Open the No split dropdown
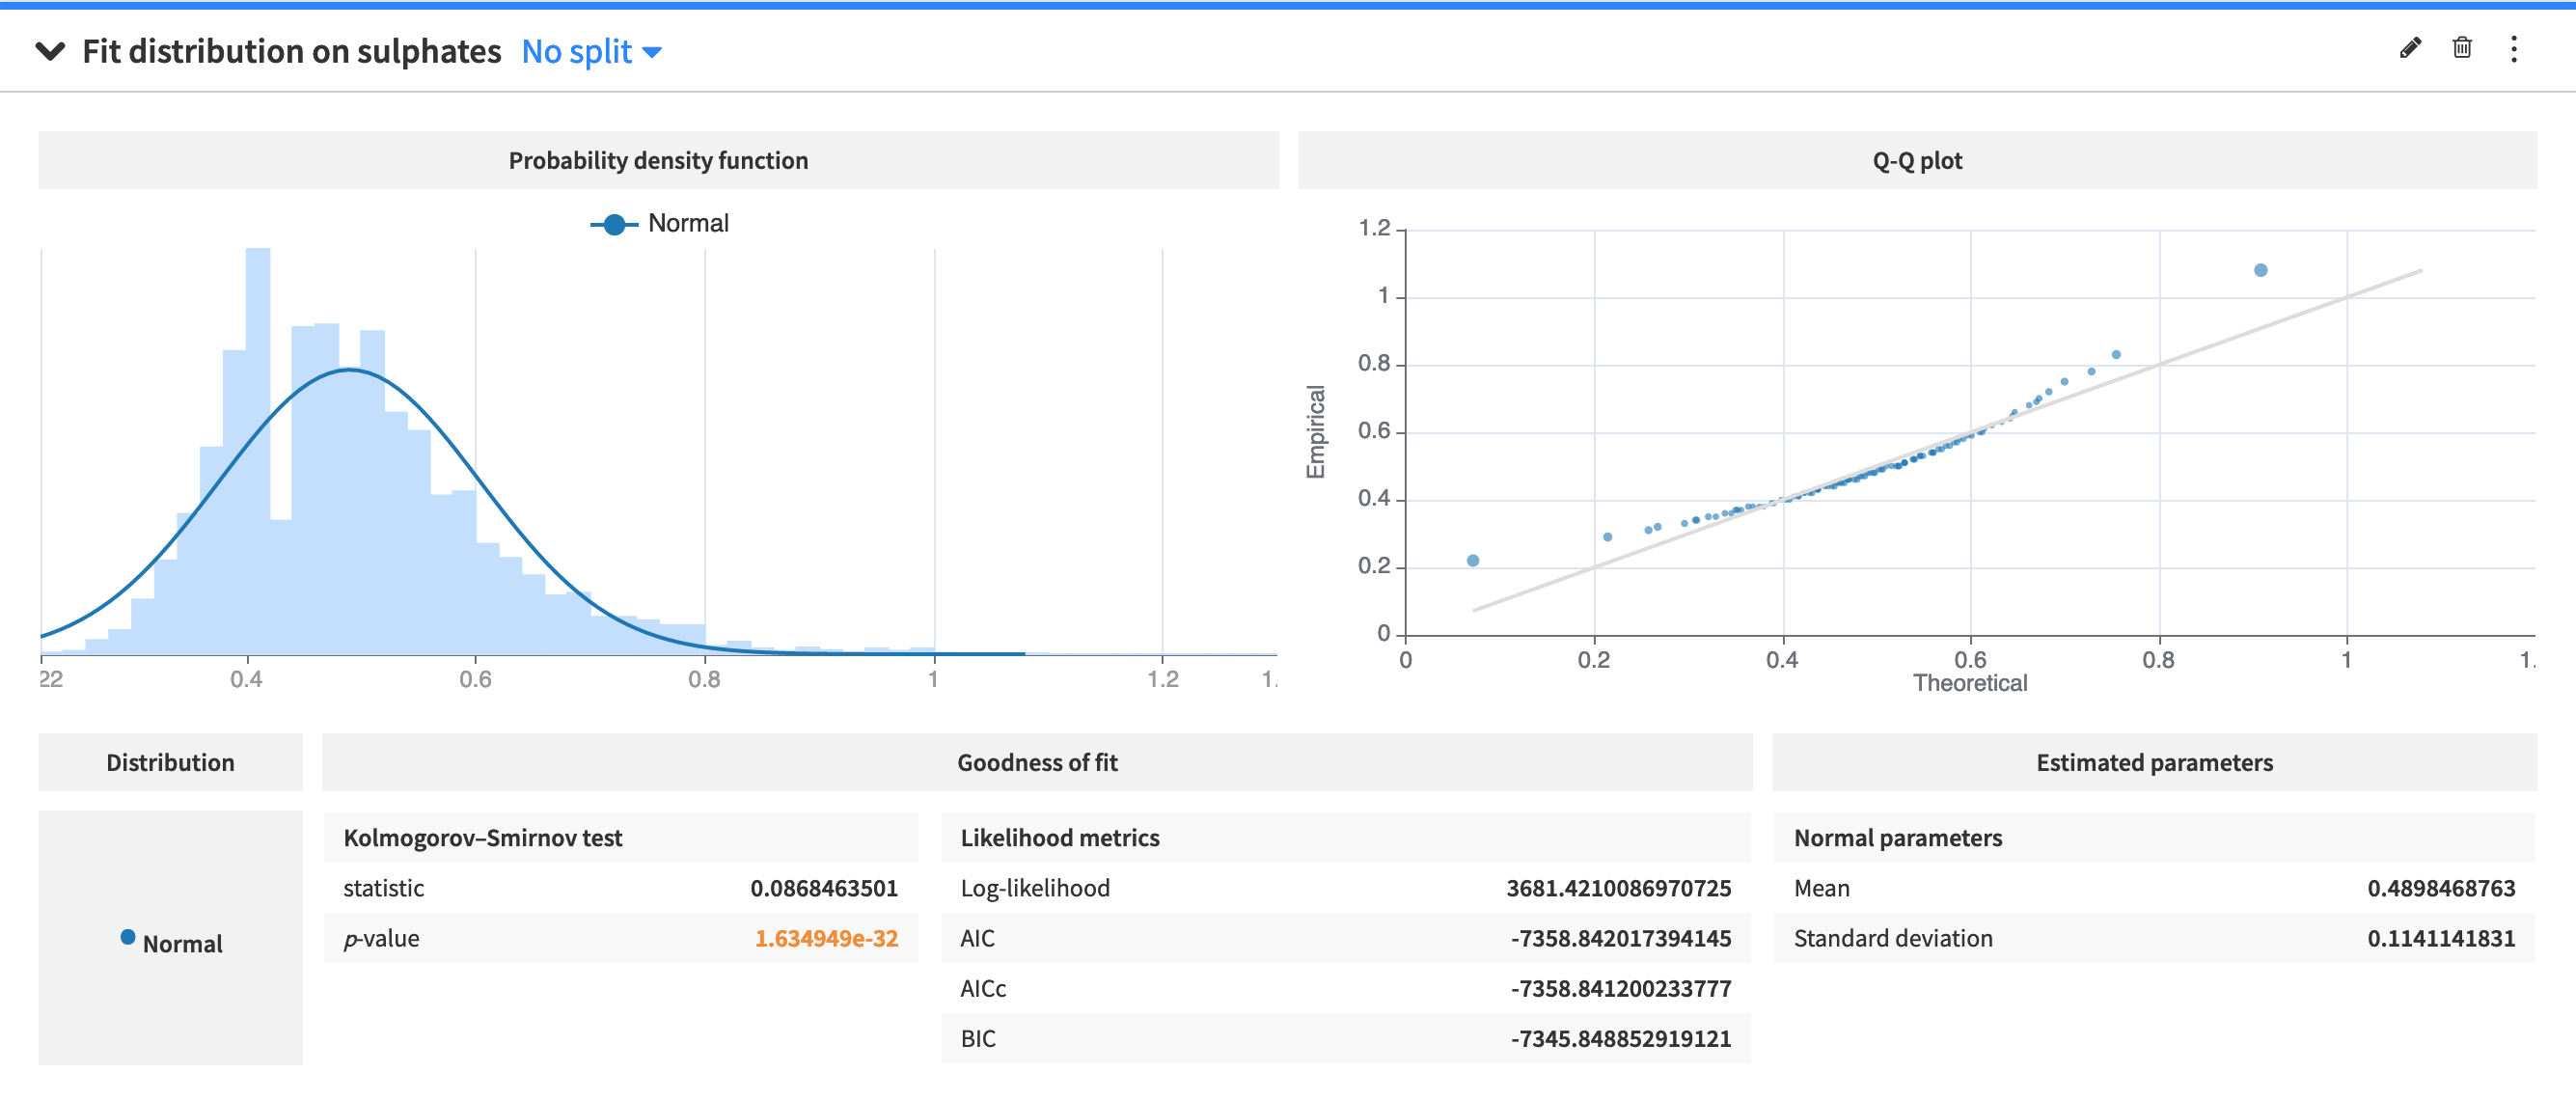Screen dimensions: 2576x1100 577,51
